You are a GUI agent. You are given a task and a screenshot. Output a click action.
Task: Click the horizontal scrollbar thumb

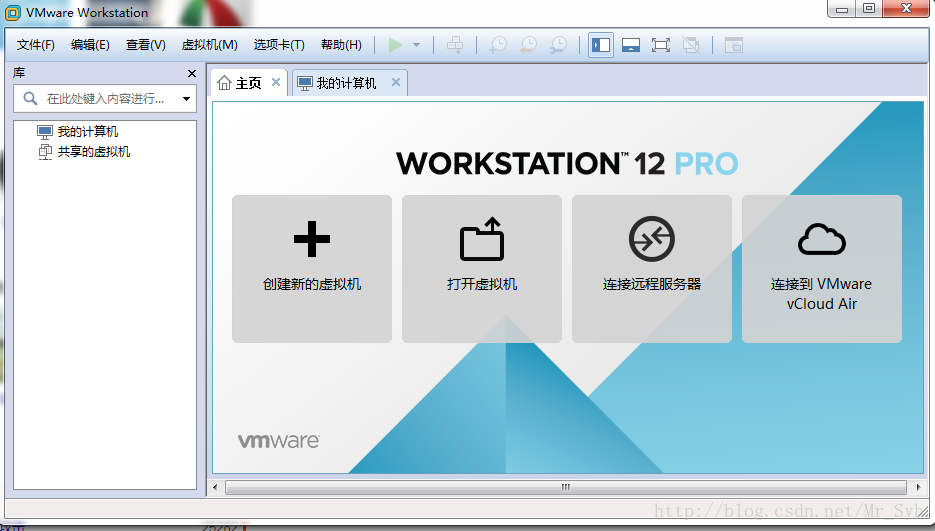point(566,487)
